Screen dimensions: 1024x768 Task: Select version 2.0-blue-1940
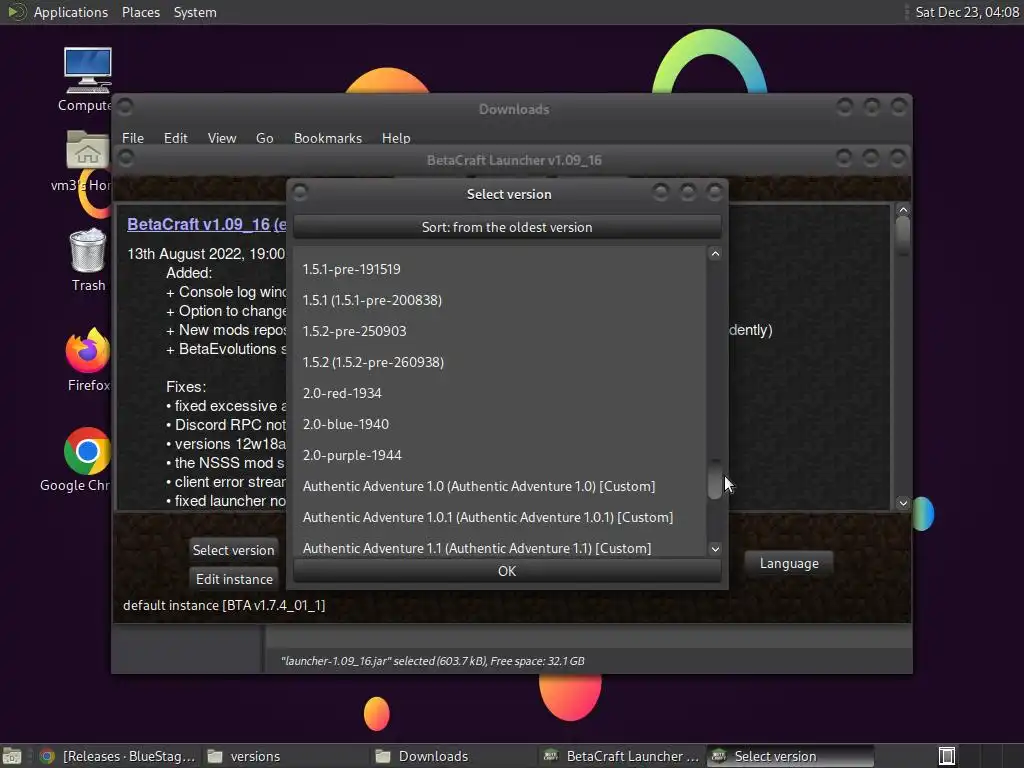(x=500, y=424)
